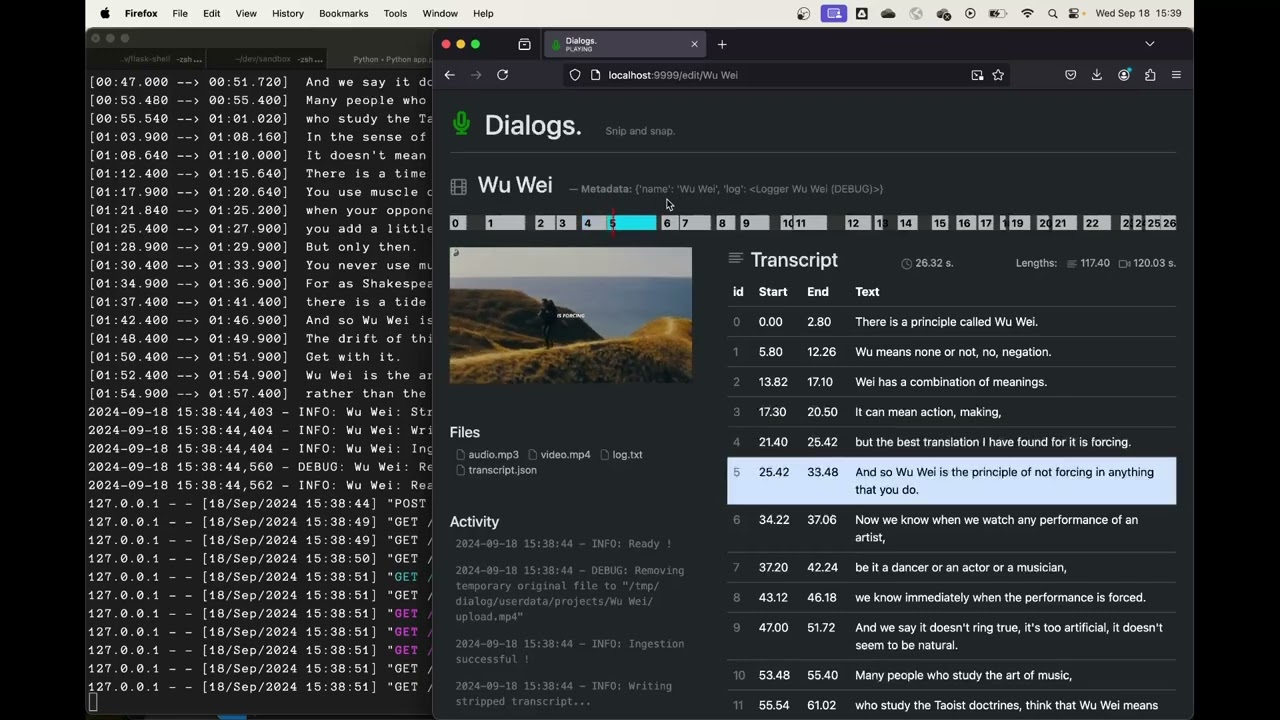Viewport: 1280px width, 720px height.
Task: Click the shield tracking protection icon
Action: 575,75
